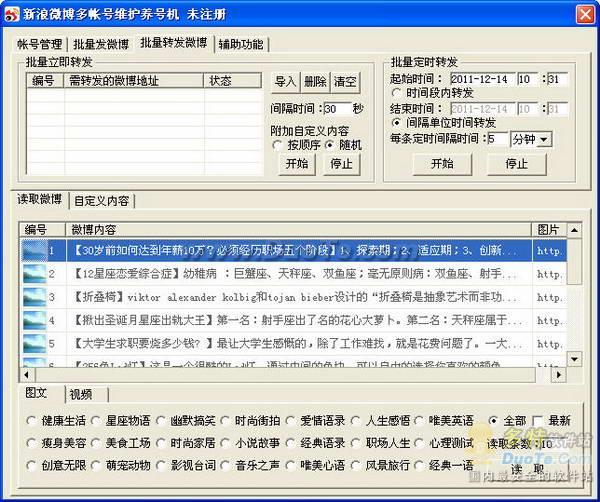This screenshot has height=502, width=600.
Task: Click the 导入 button
Action: (x=285, y=81)
